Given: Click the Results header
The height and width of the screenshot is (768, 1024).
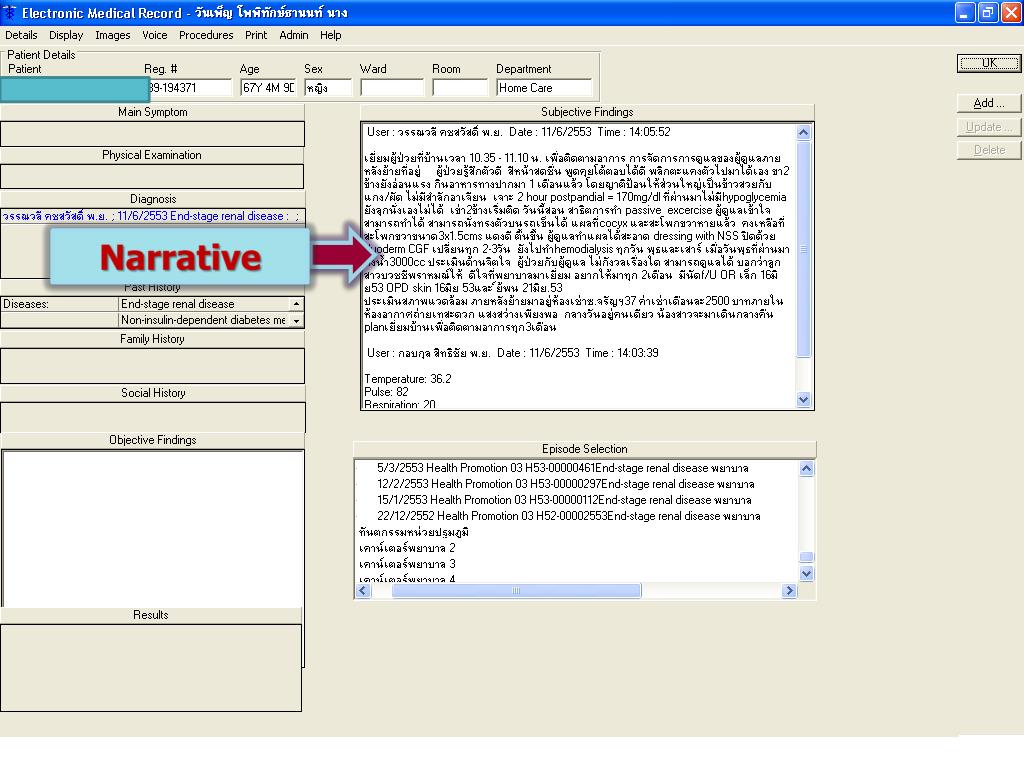Looking at the screenshot, I should [x=151, y=615].
